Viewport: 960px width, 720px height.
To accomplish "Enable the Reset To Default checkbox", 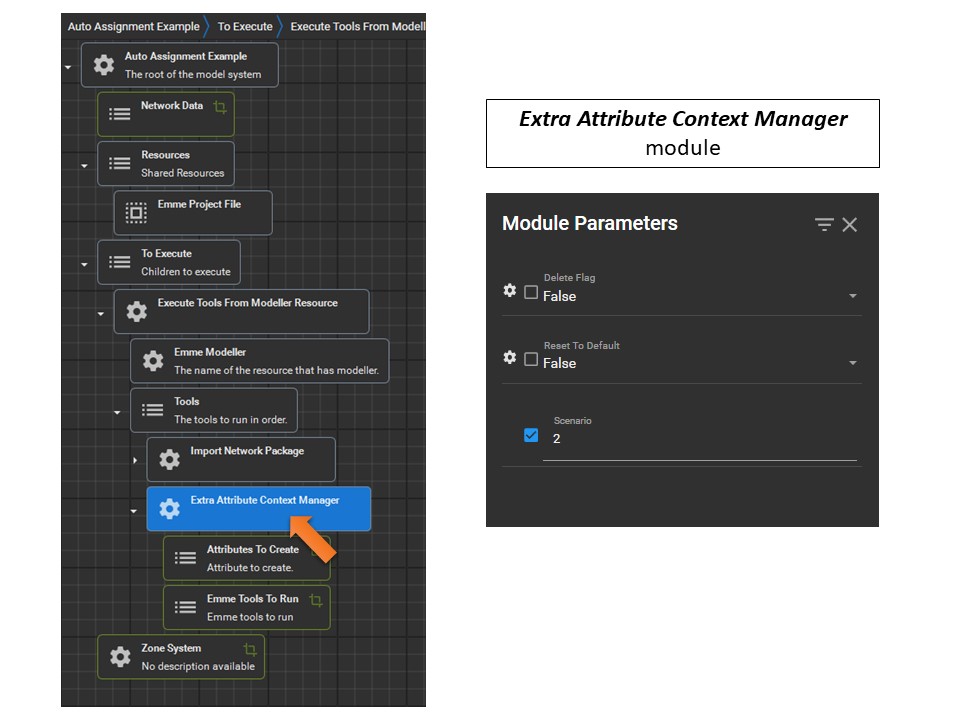I will tap(531, 359).
